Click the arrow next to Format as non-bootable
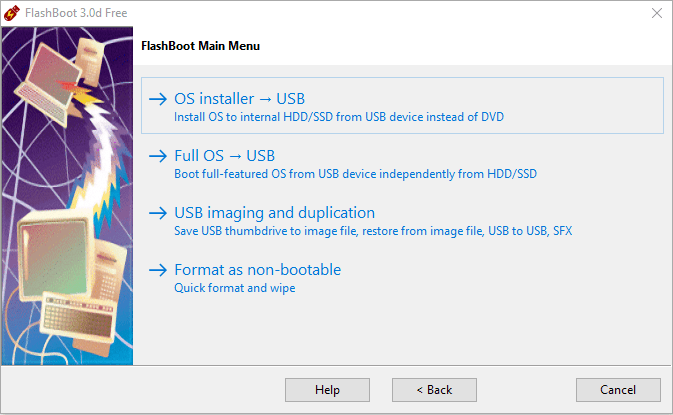Screen dimensions: 673x415 tap(157, 270)
